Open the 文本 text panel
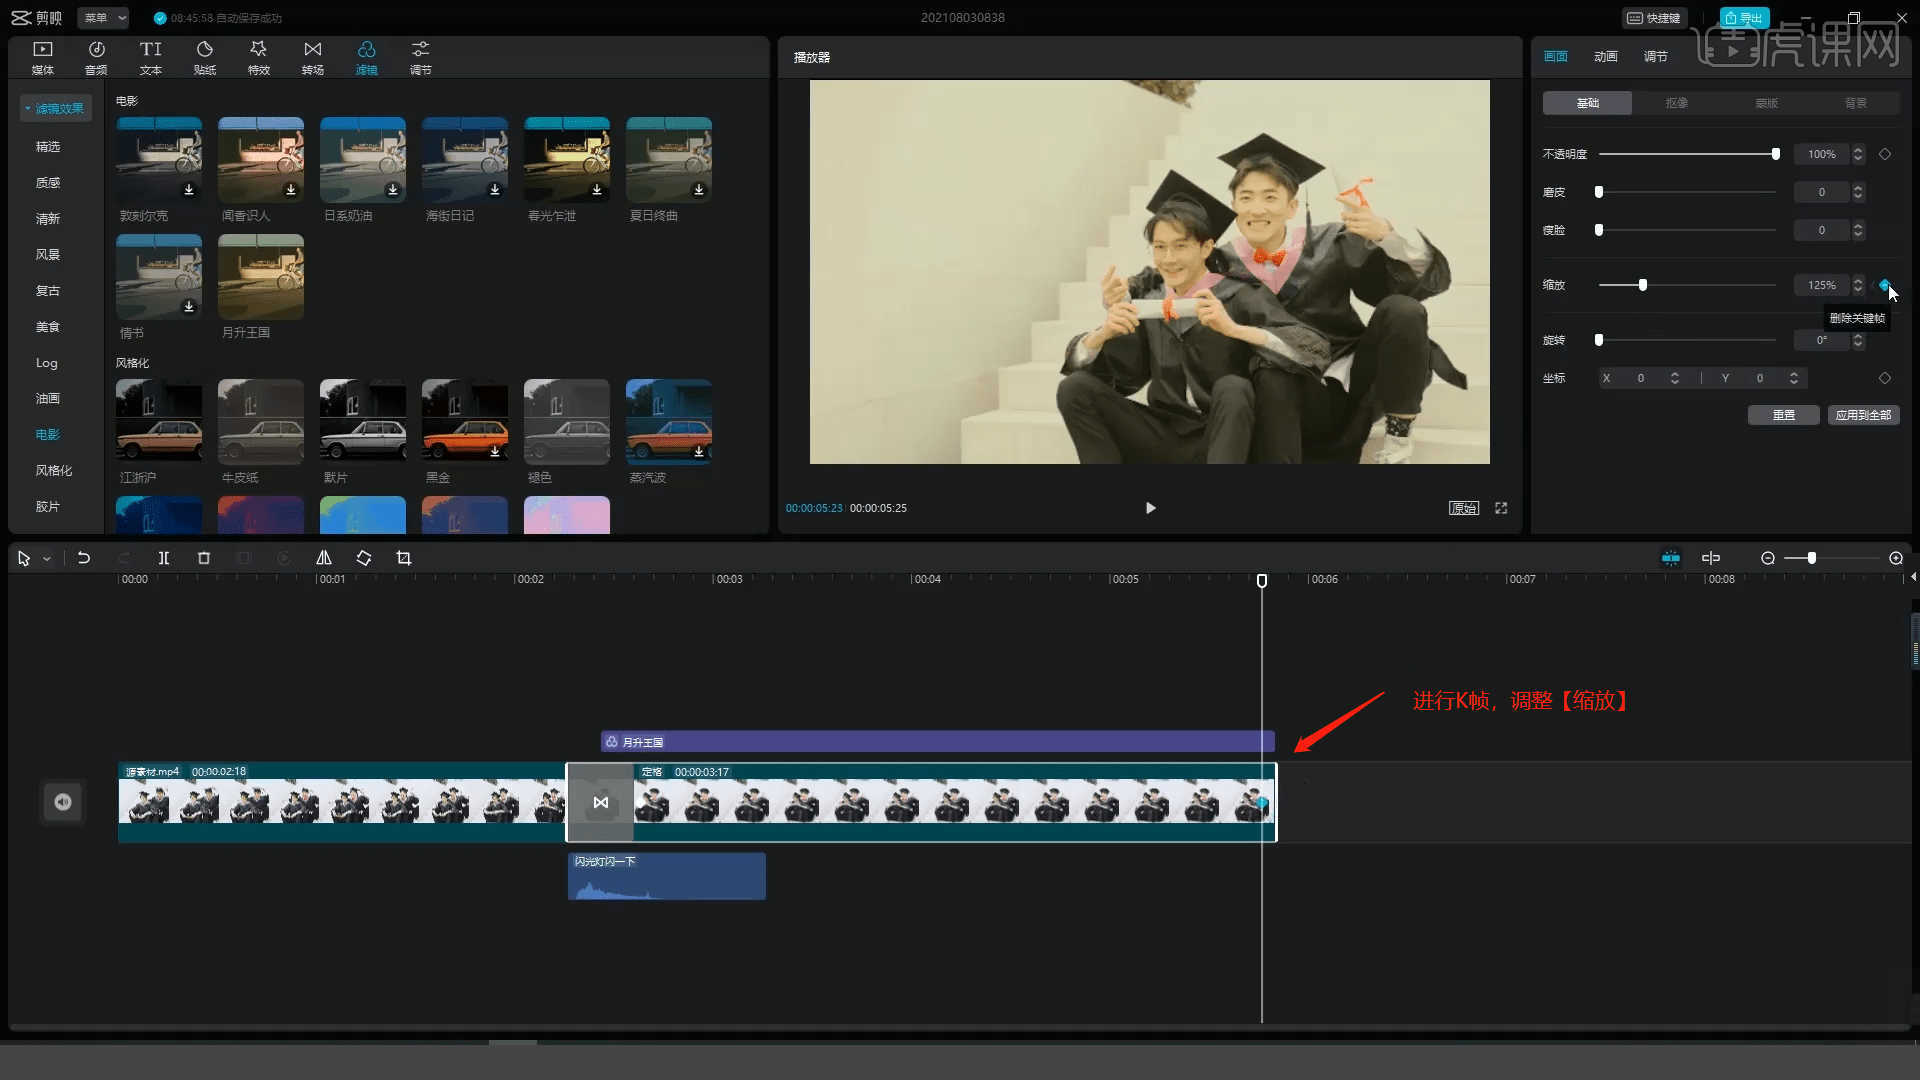This screenshot has height=1080, width=1920. [x=150, y=58]
